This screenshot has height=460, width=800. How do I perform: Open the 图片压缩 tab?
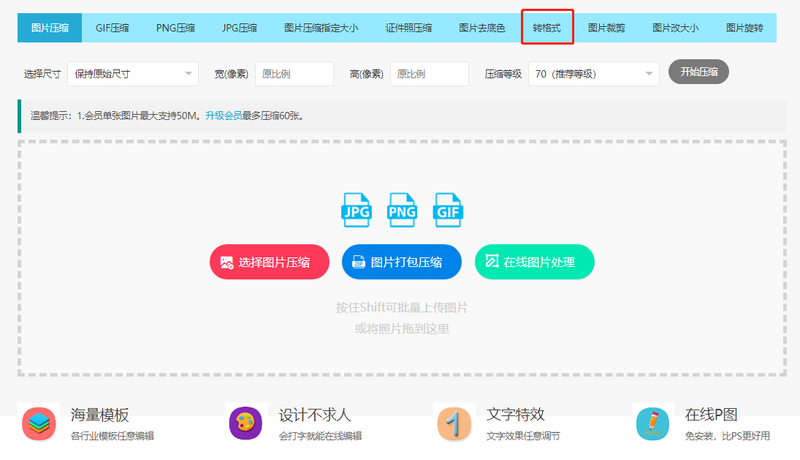pyautogui.click(x=49, y=28)
